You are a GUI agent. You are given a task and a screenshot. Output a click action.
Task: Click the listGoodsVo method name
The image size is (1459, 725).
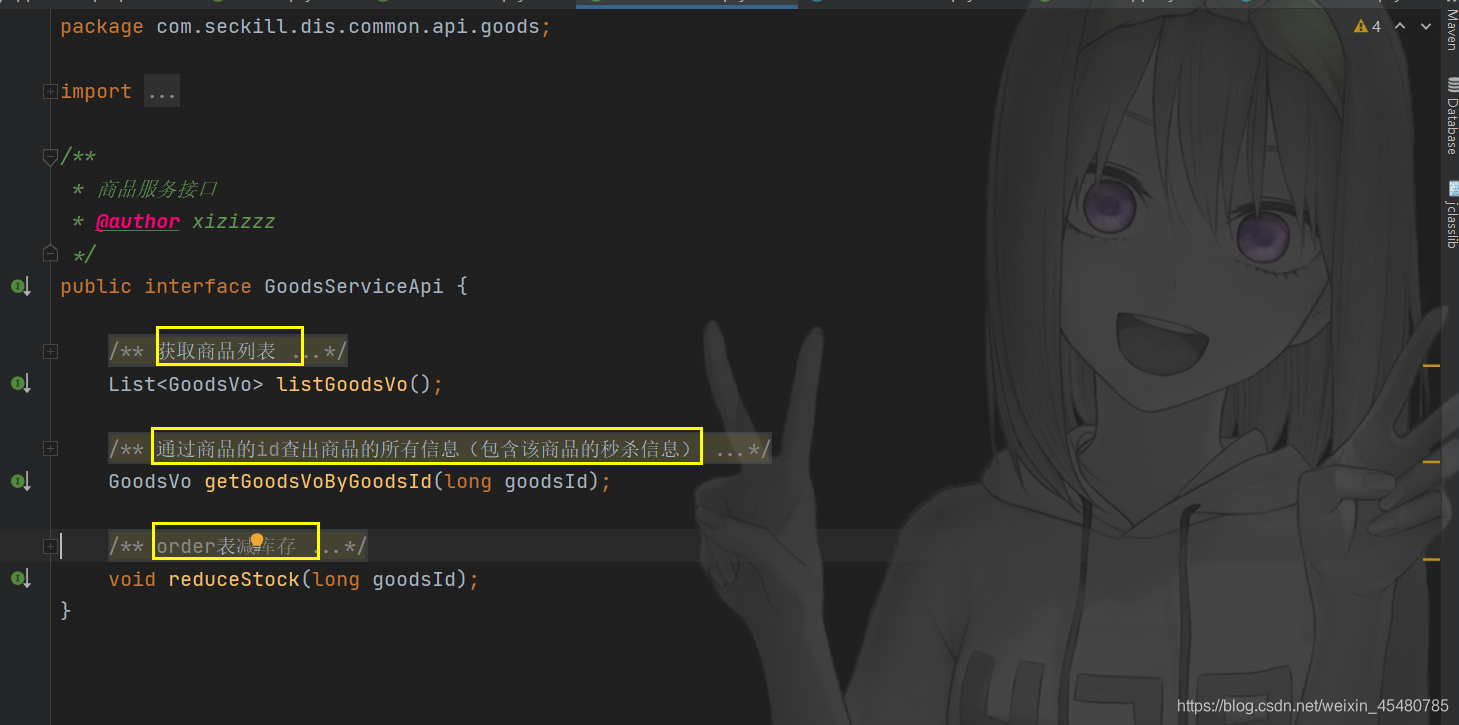pyautogui.click(x=342, y=384)
